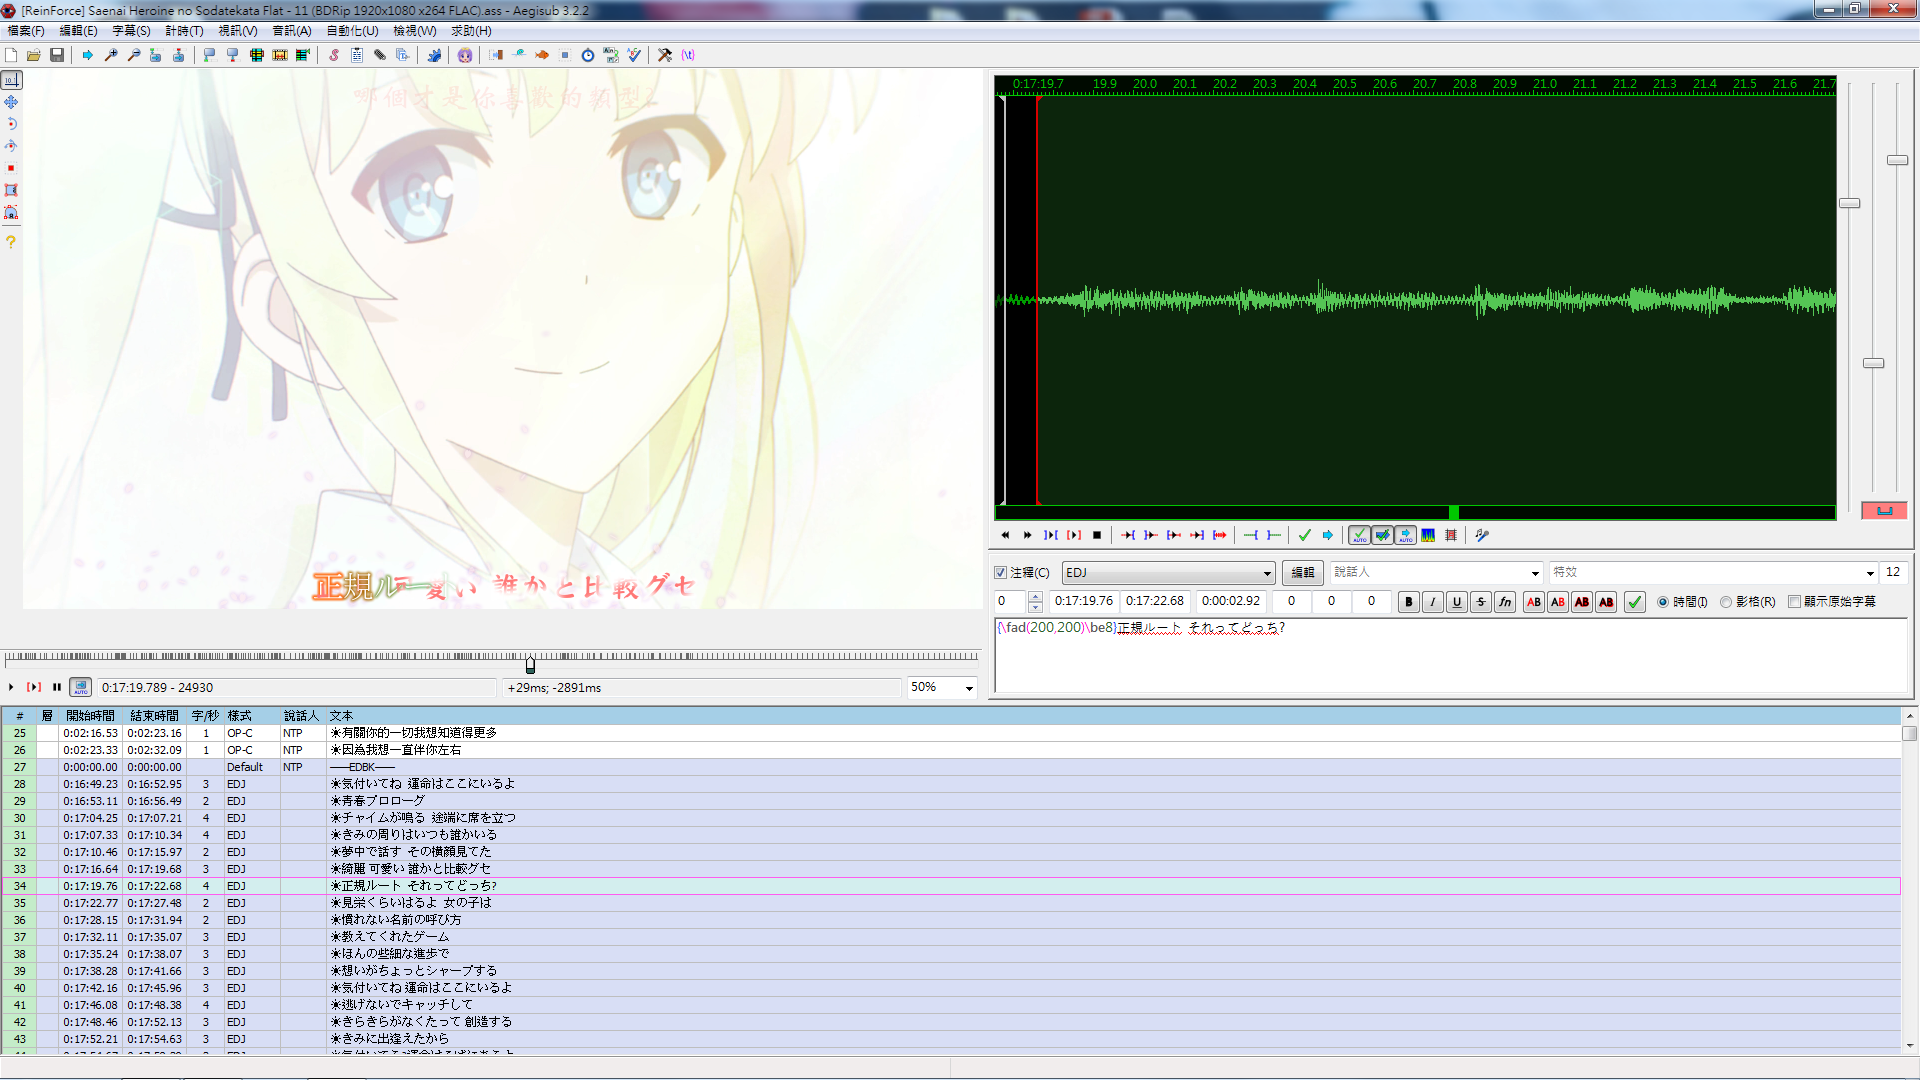Open the Shift Times icon
Viewport: 1920px width, 1080px height.
496,55
